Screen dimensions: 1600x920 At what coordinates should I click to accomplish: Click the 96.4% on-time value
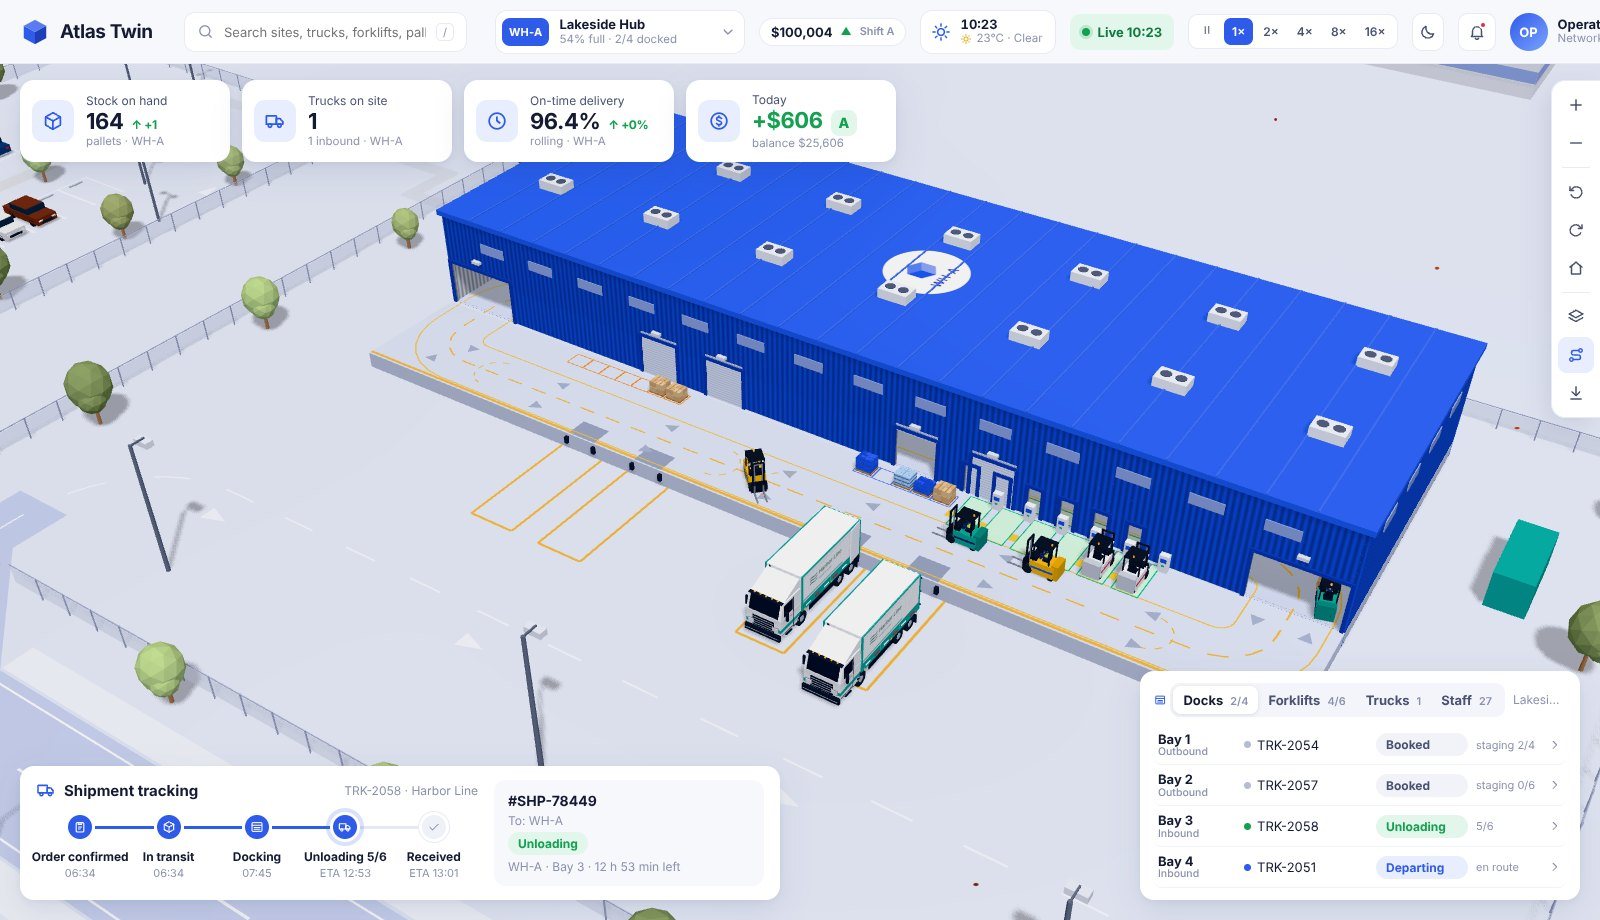565,121
